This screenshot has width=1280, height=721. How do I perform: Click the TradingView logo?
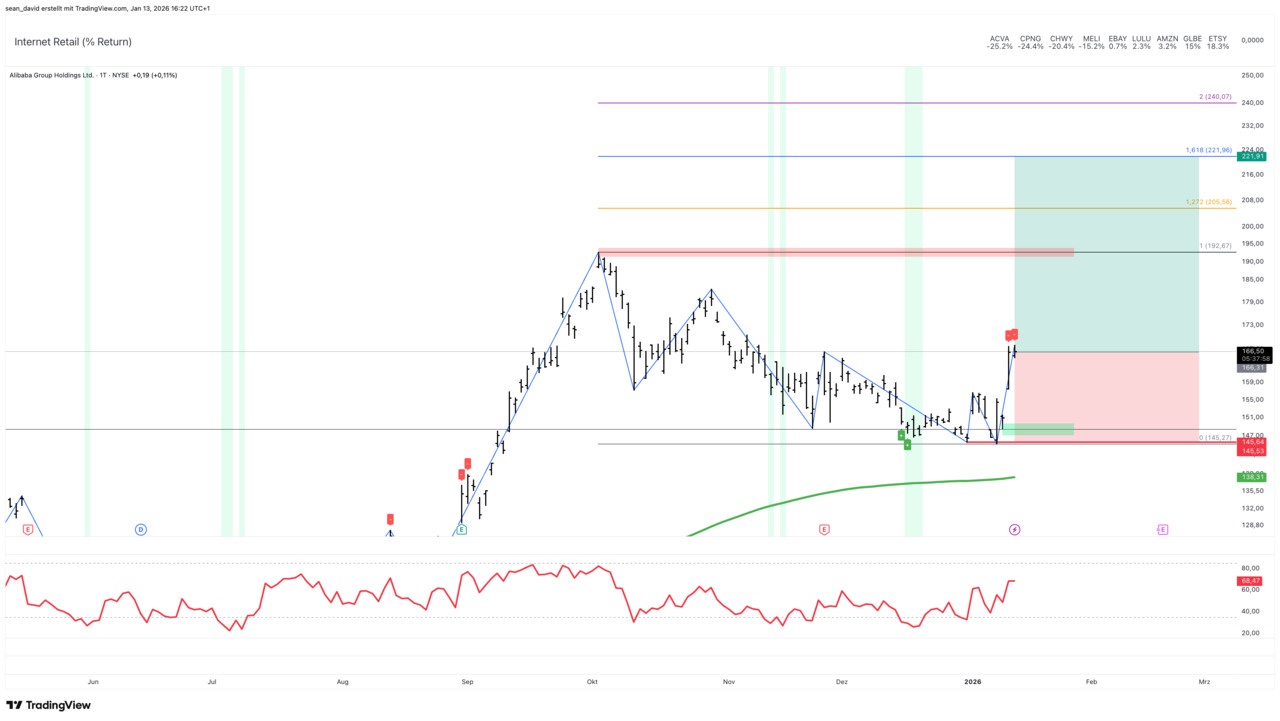(48, 705)
